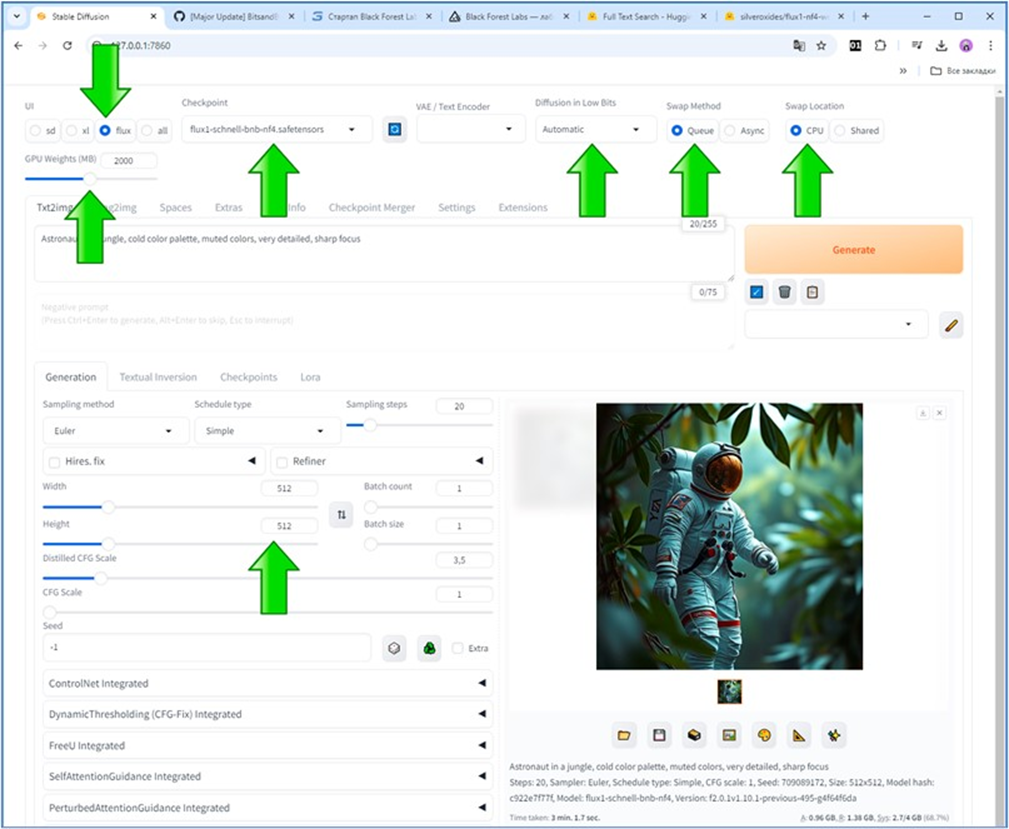The height and width of the screenshot is (829, 1009).
Task: Enable the Hires. fix checkbox
Action: pyautogui.click(x=54, y=462)
